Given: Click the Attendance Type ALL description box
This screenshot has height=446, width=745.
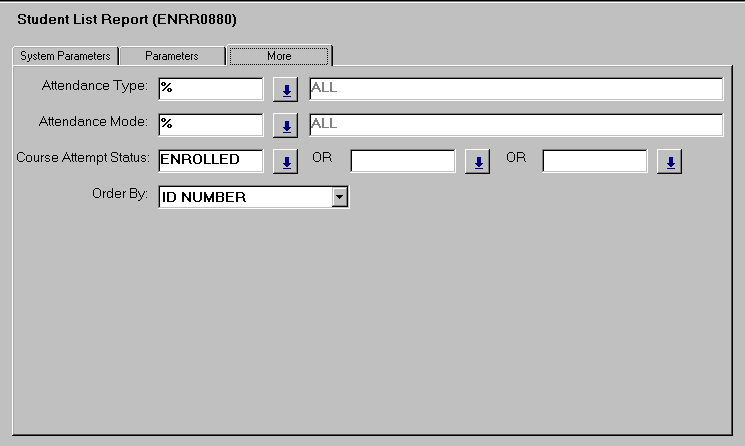Looking at the screenshot, I should tap(516, 89).
